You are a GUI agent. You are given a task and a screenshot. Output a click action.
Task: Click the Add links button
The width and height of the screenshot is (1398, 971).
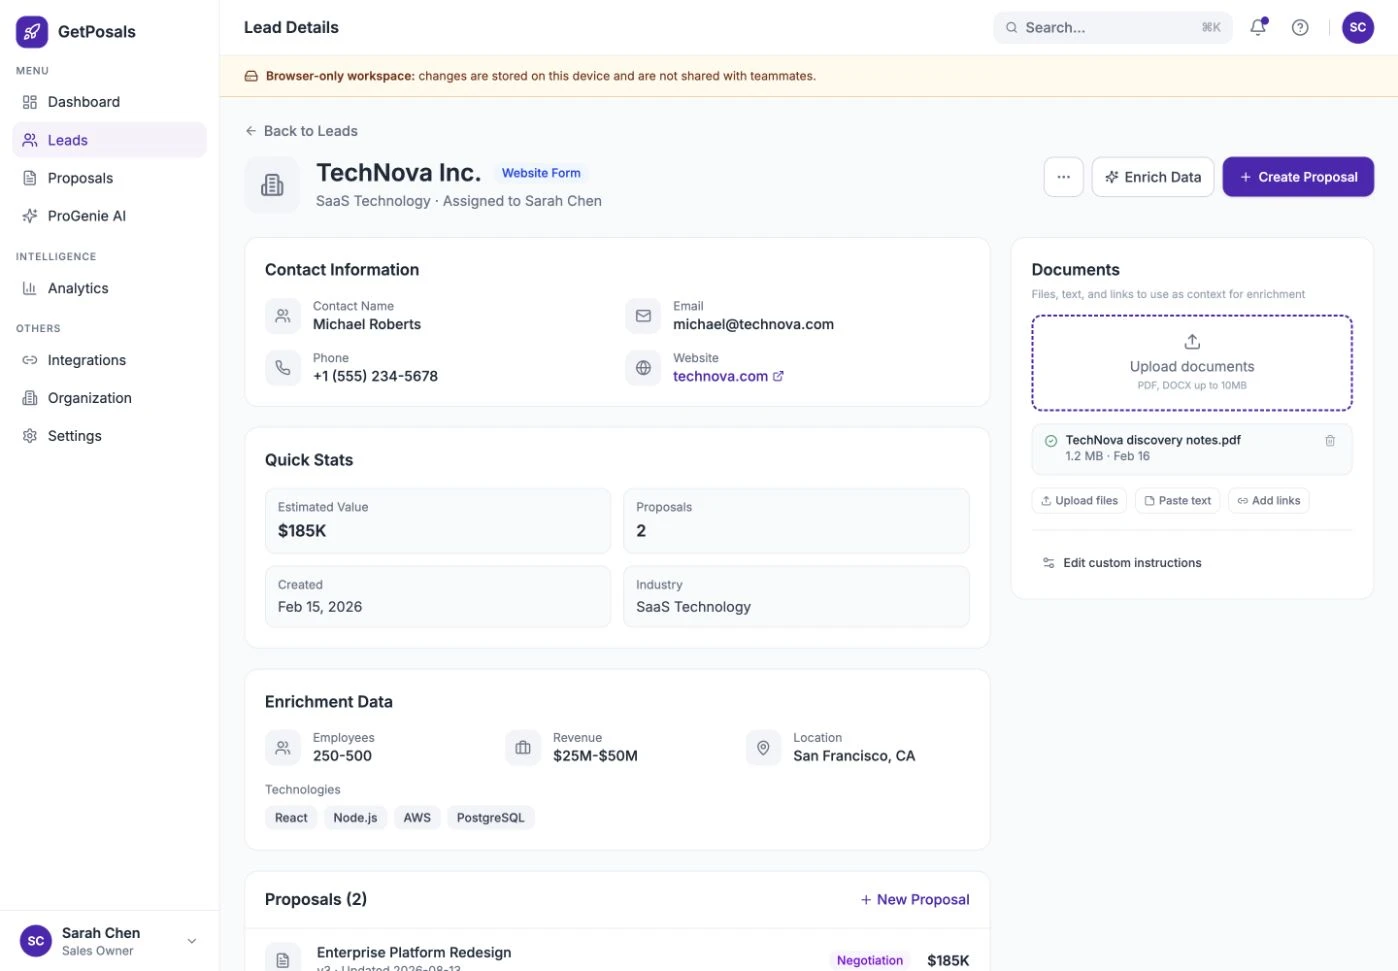coord(1268,501)
